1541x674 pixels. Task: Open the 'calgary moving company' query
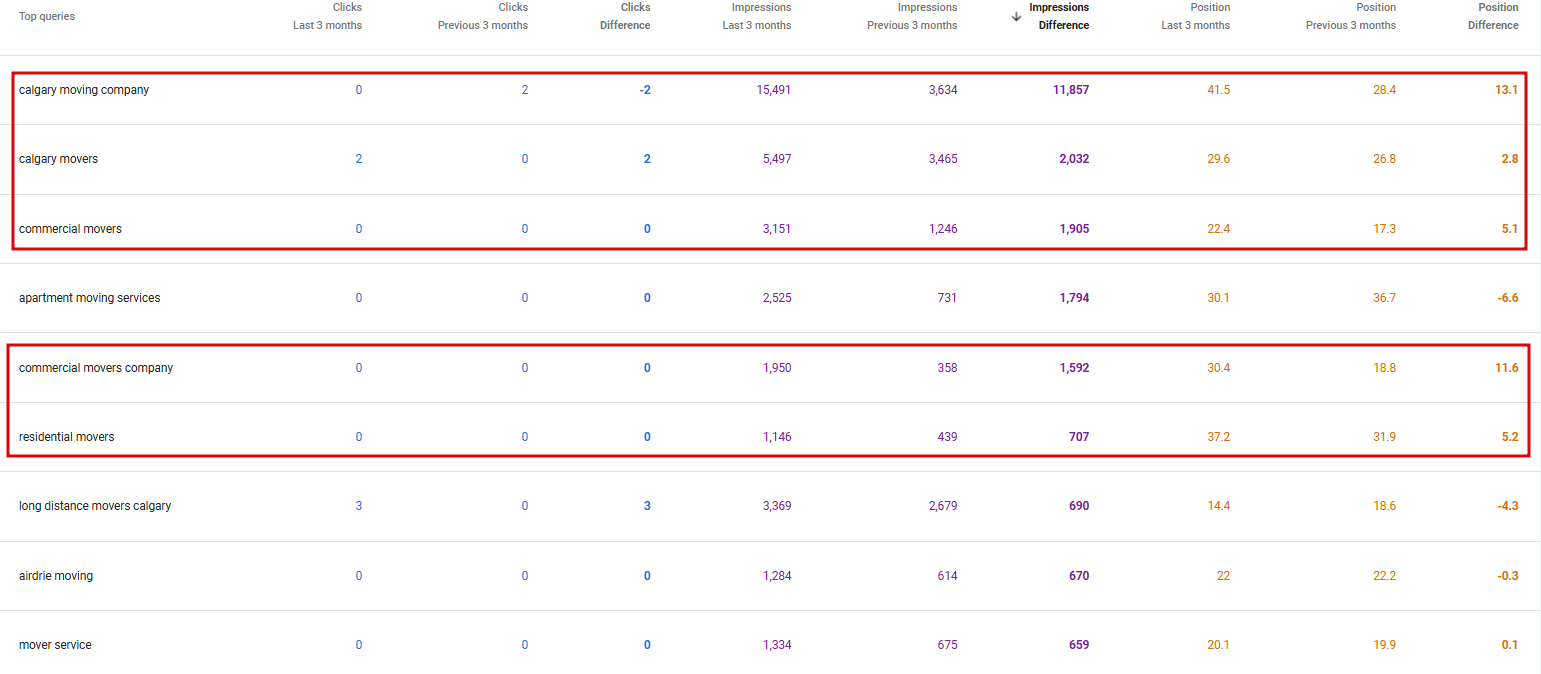84,90
